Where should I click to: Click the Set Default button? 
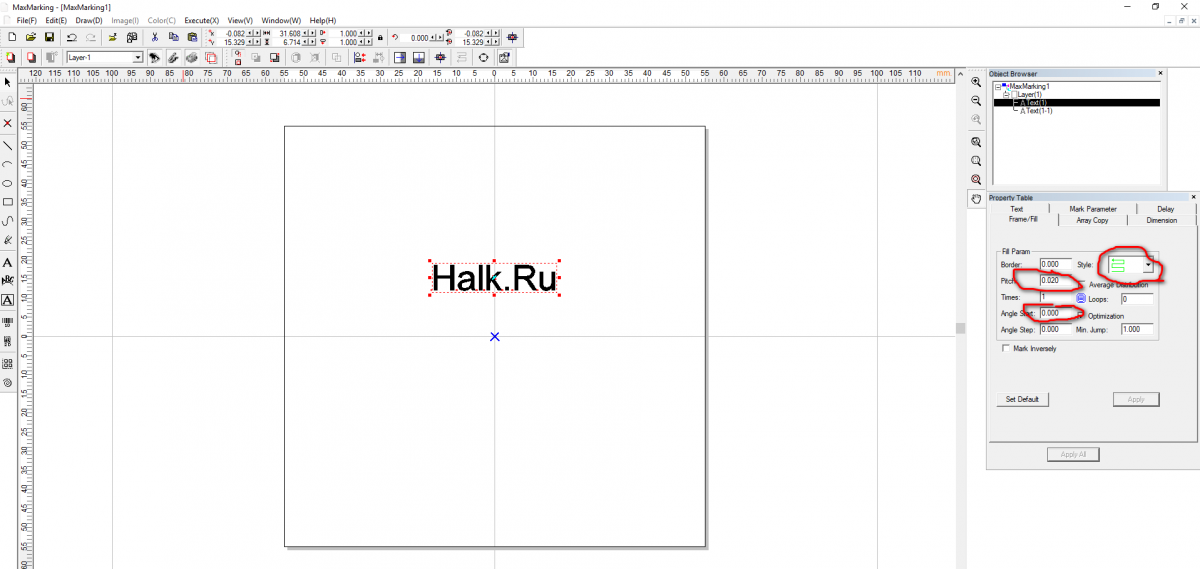(x=1021, y=399)
